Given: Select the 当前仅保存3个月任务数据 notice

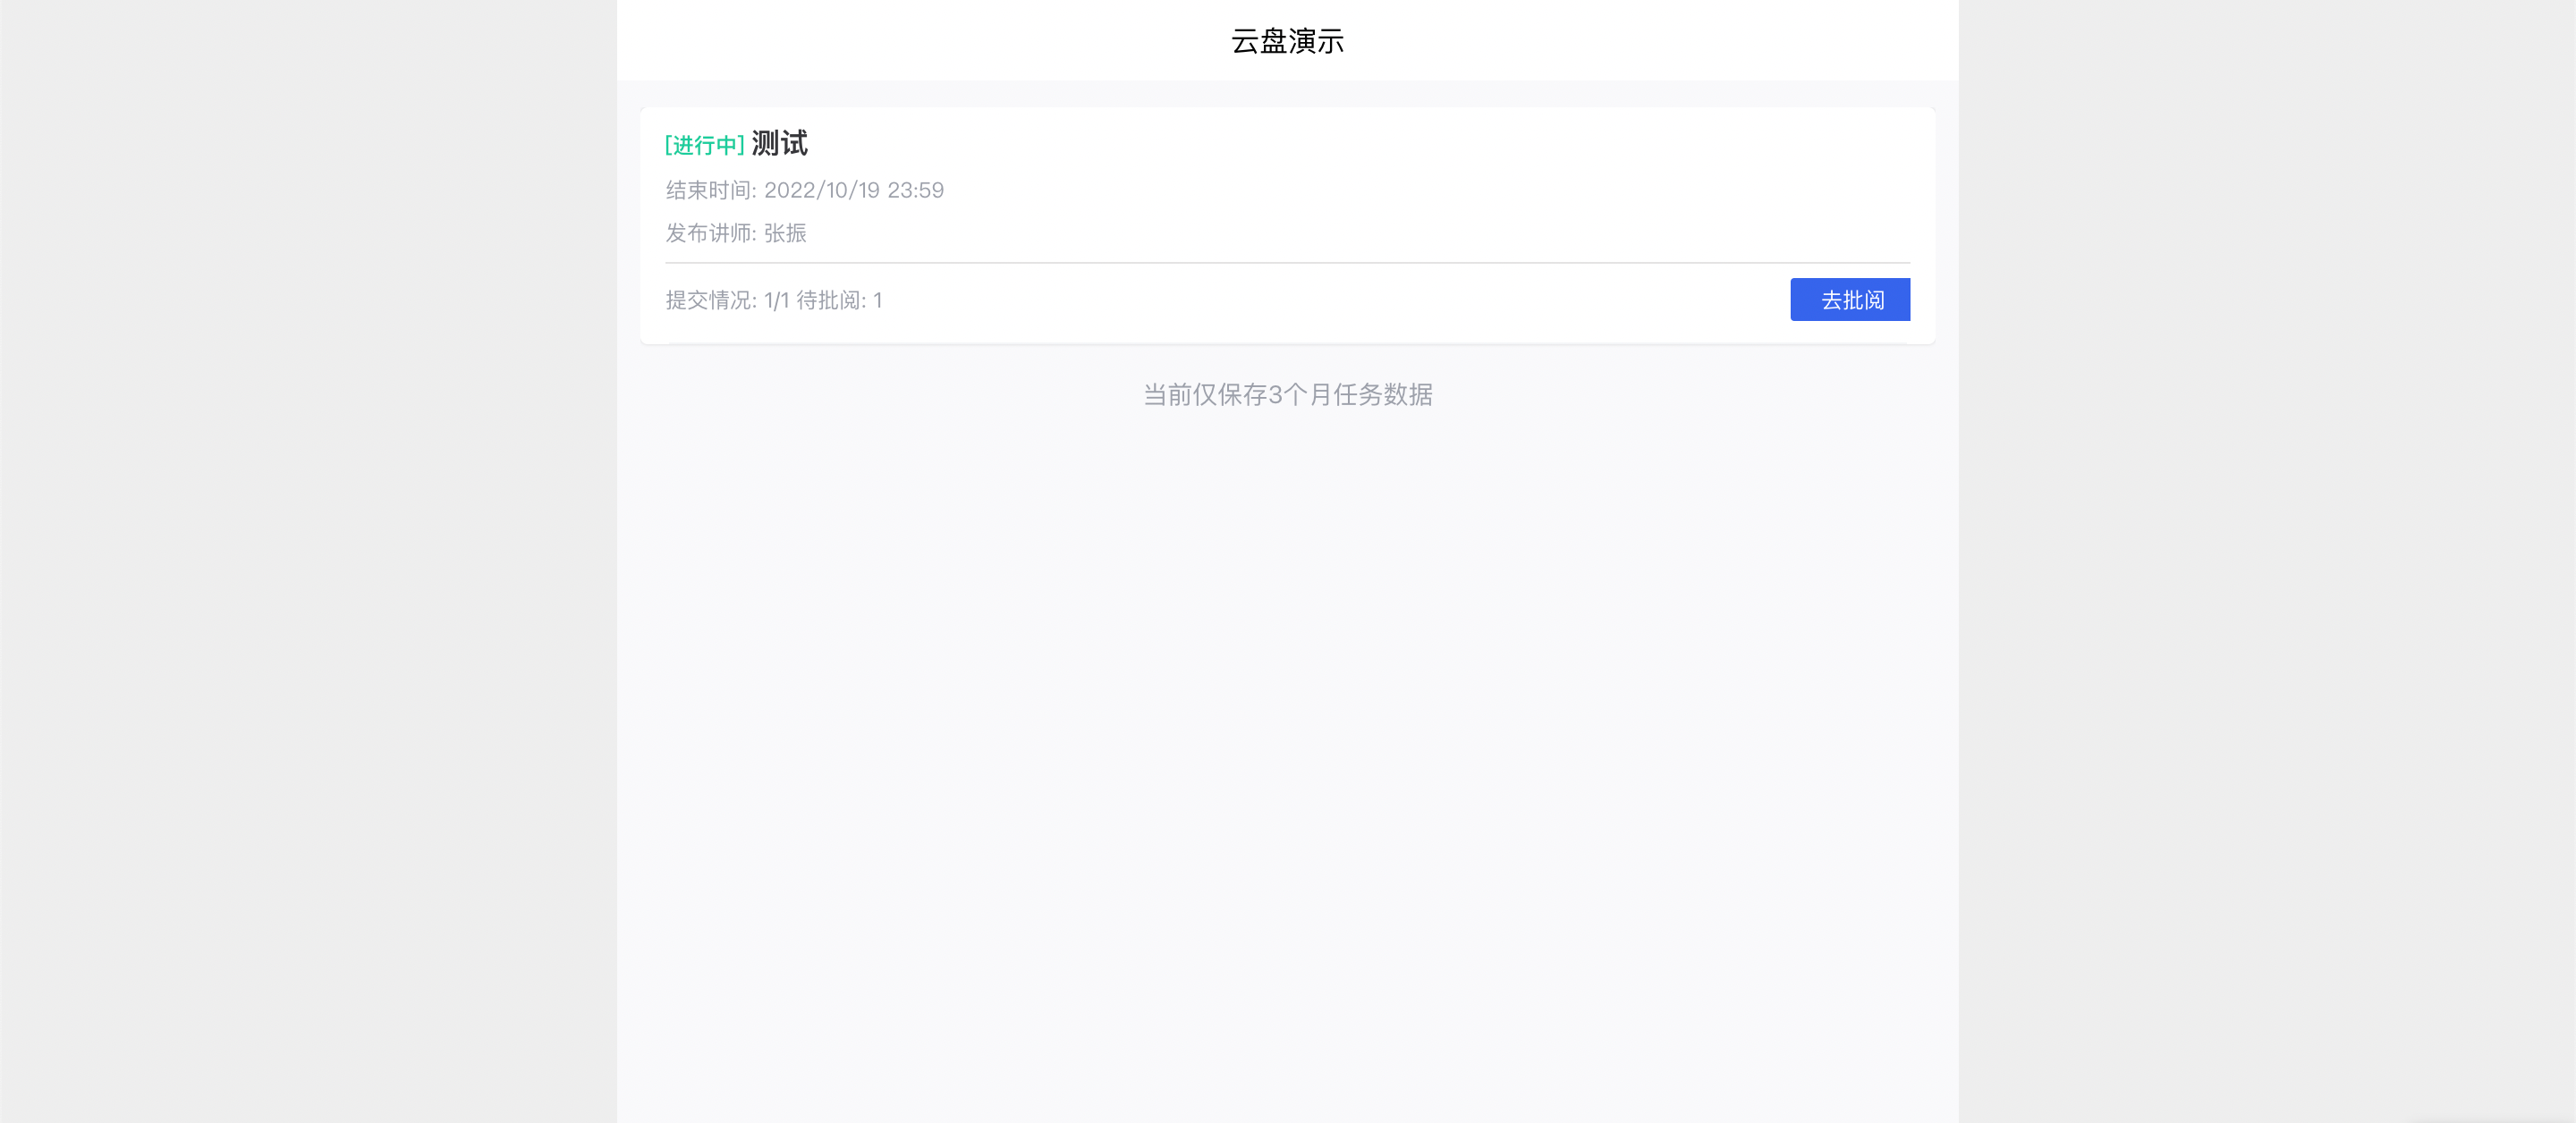Looking at the screenshot, I should pyautogui.click(x=1288, y=395).
